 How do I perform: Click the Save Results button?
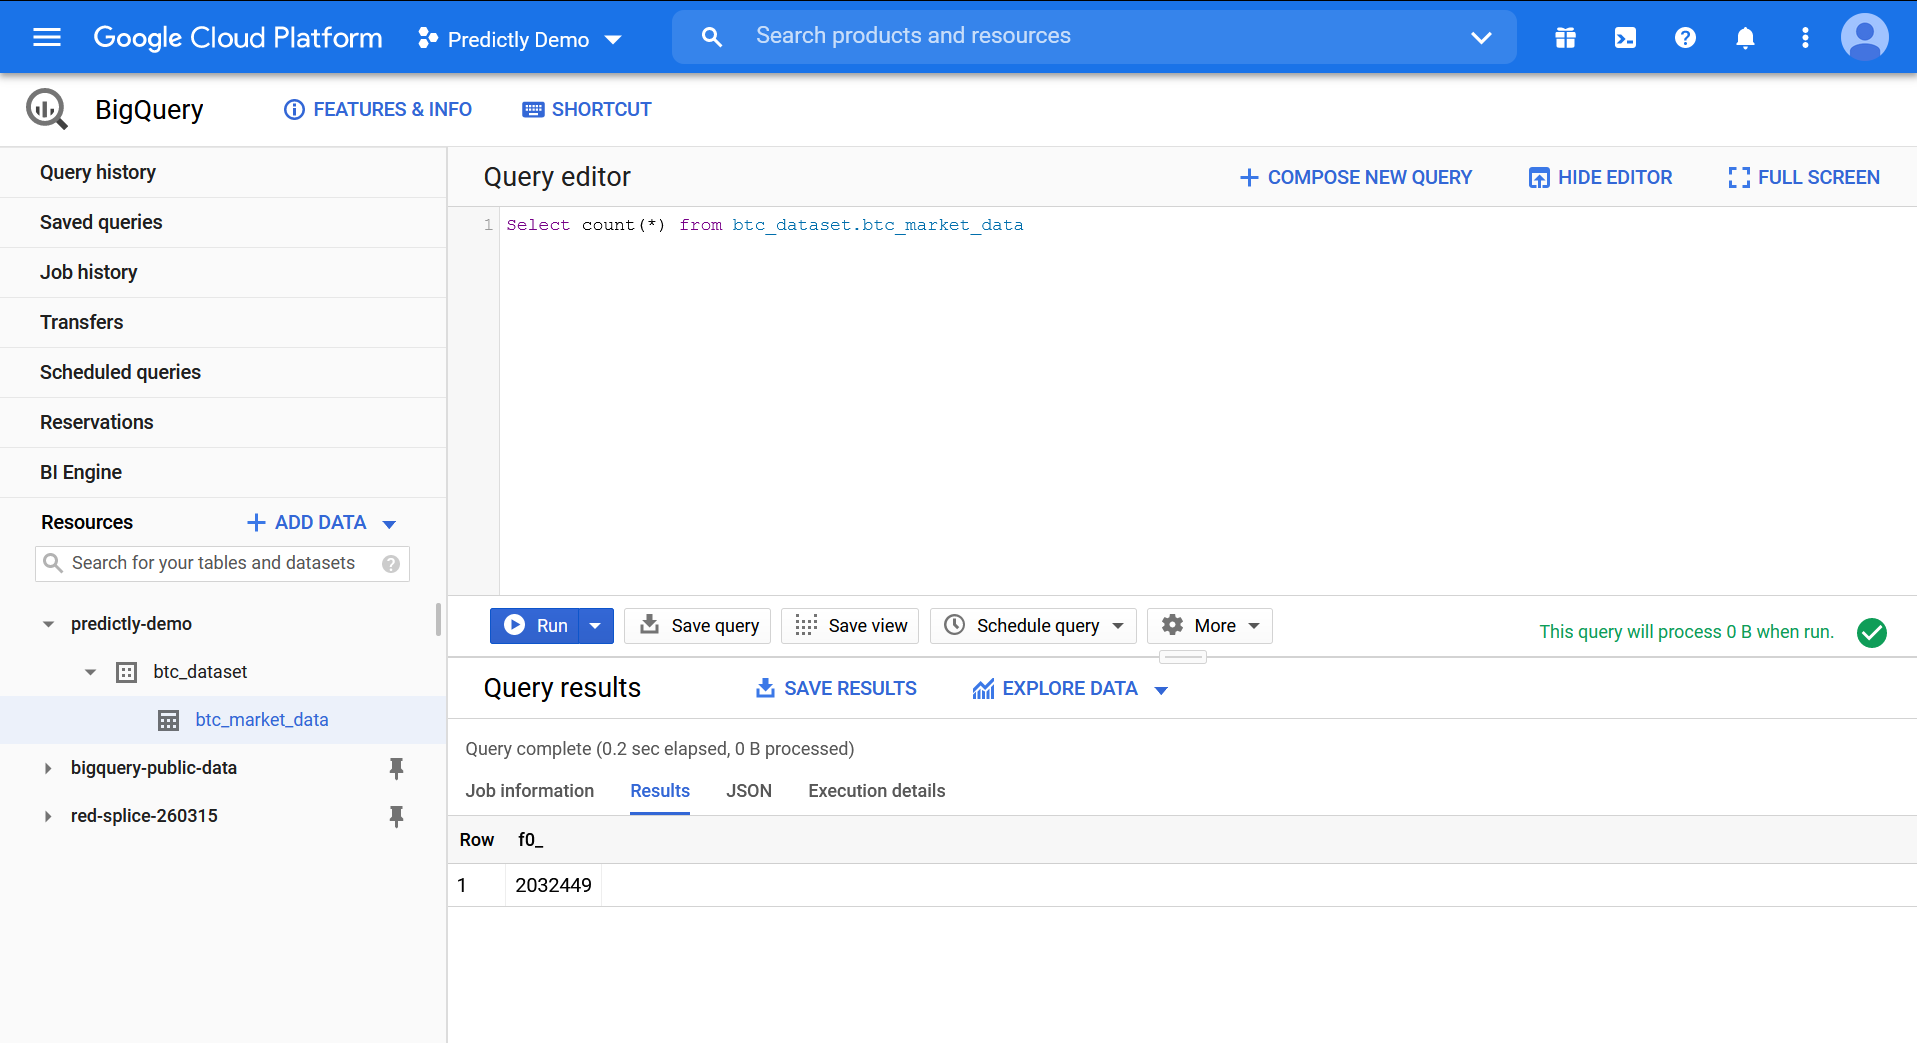coord(836,689)
